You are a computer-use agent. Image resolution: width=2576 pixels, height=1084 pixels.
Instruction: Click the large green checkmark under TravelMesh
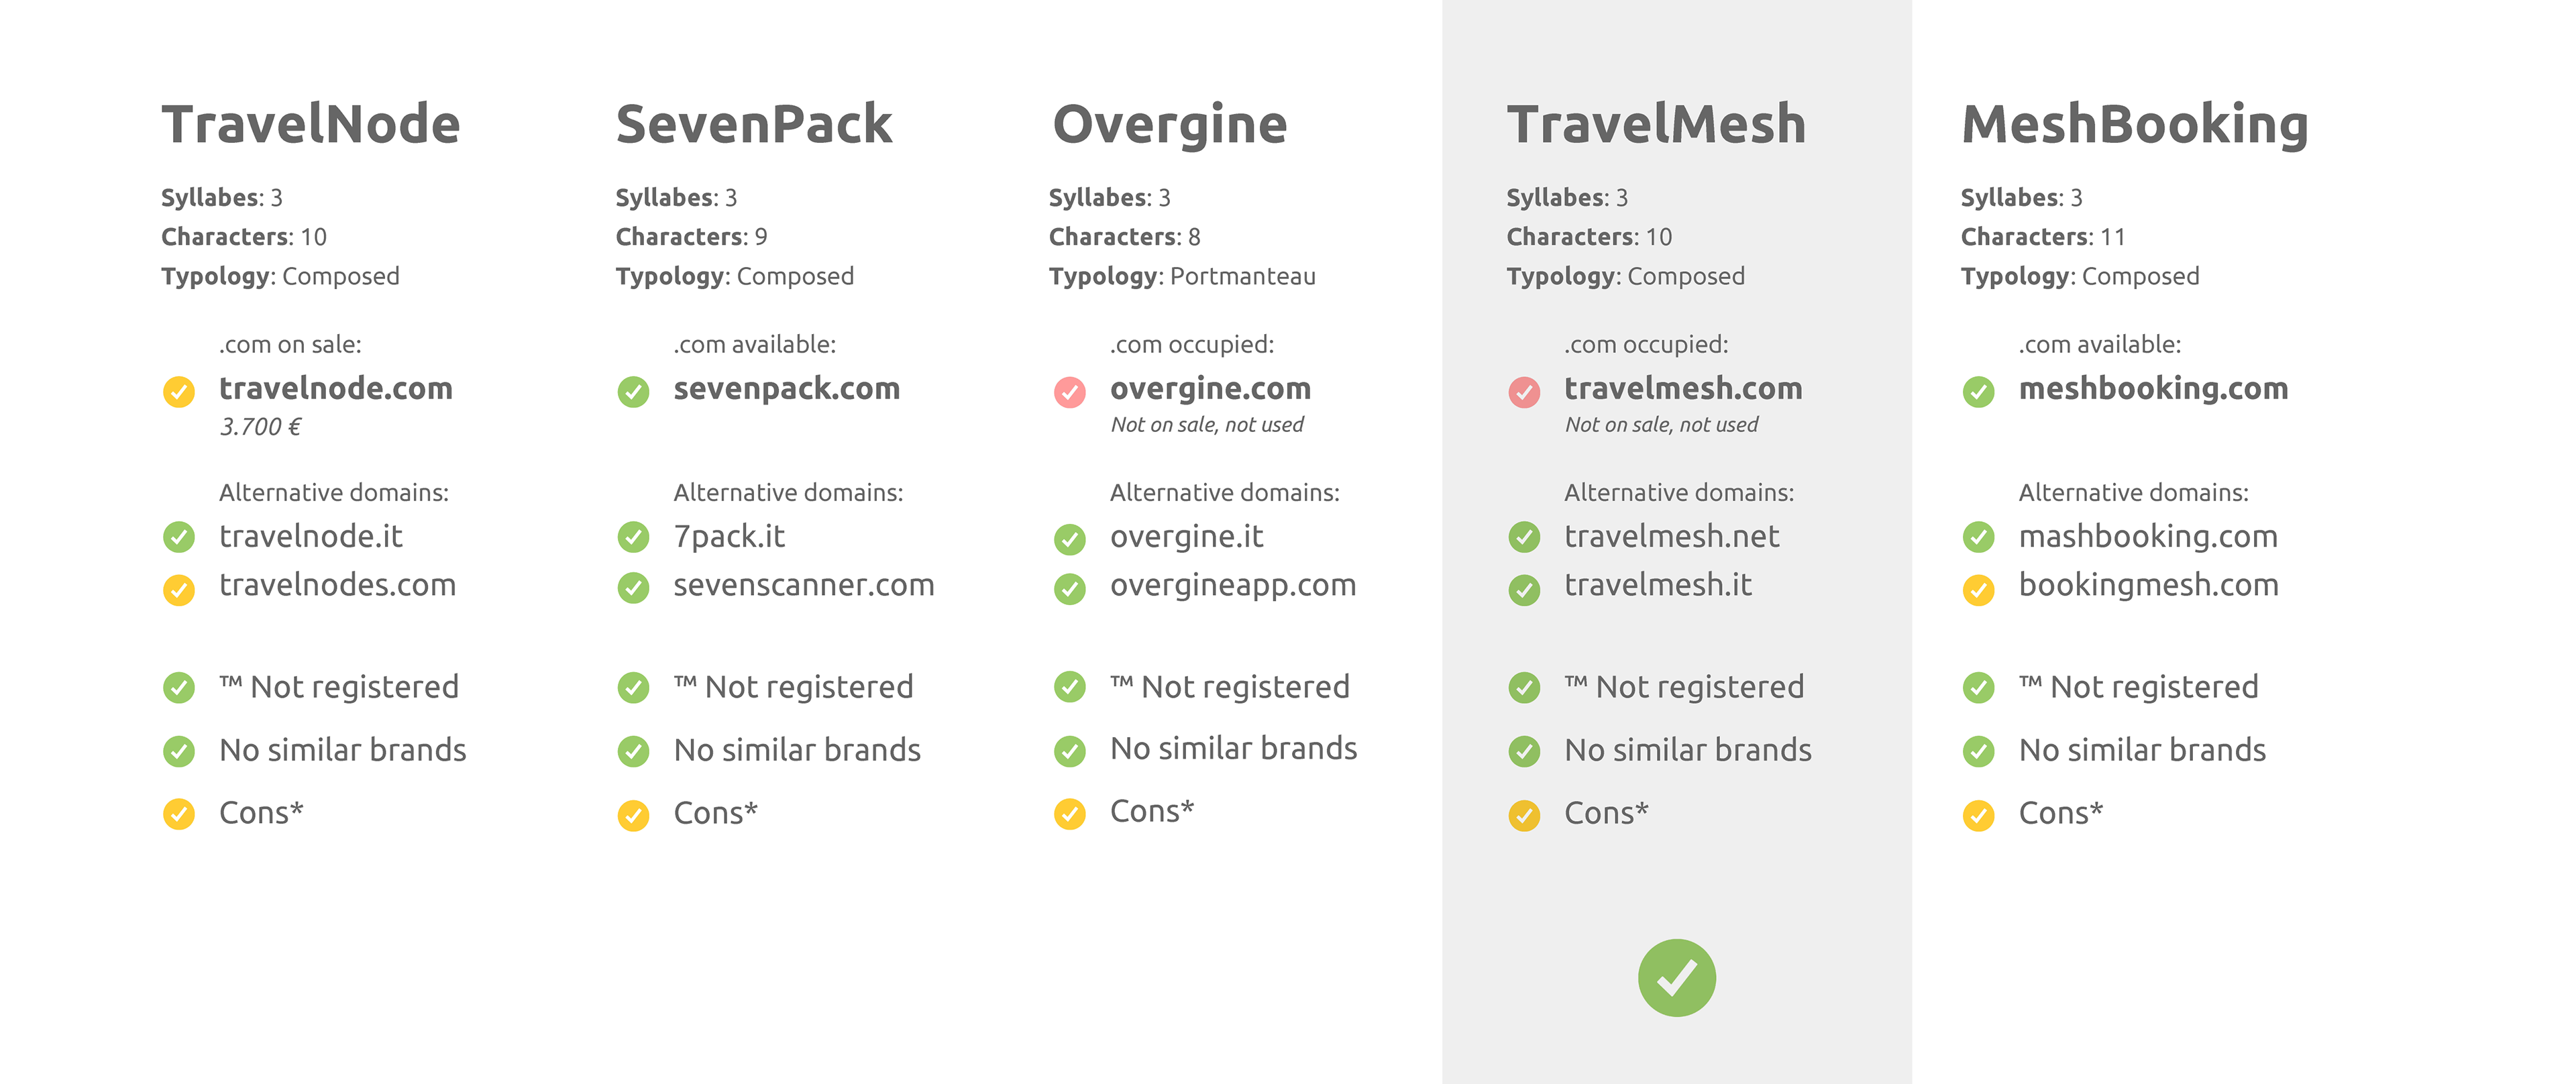click(1676, 977)
